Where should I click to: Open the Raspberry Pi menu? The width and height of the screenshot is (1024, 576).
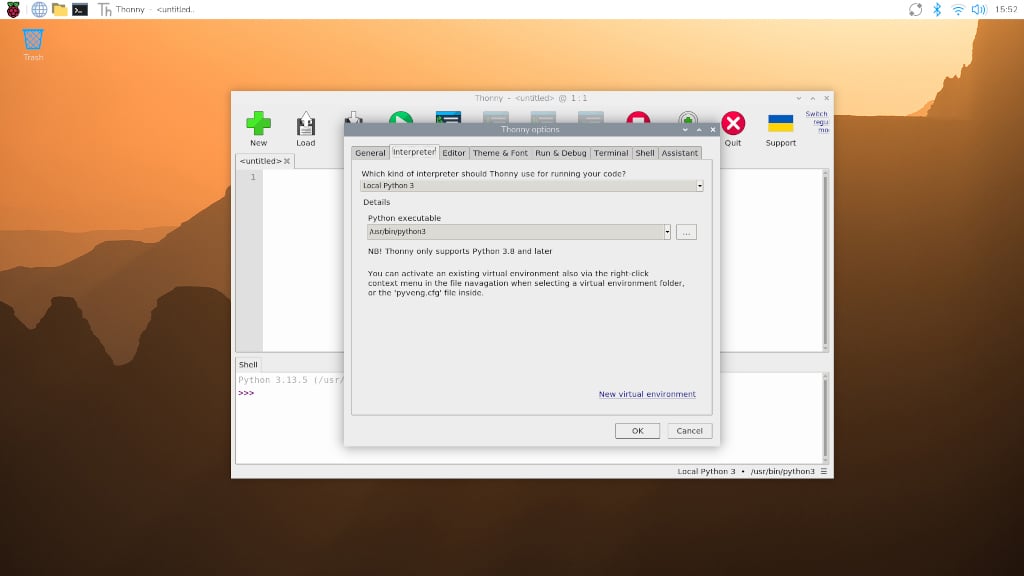coord(13,9)
